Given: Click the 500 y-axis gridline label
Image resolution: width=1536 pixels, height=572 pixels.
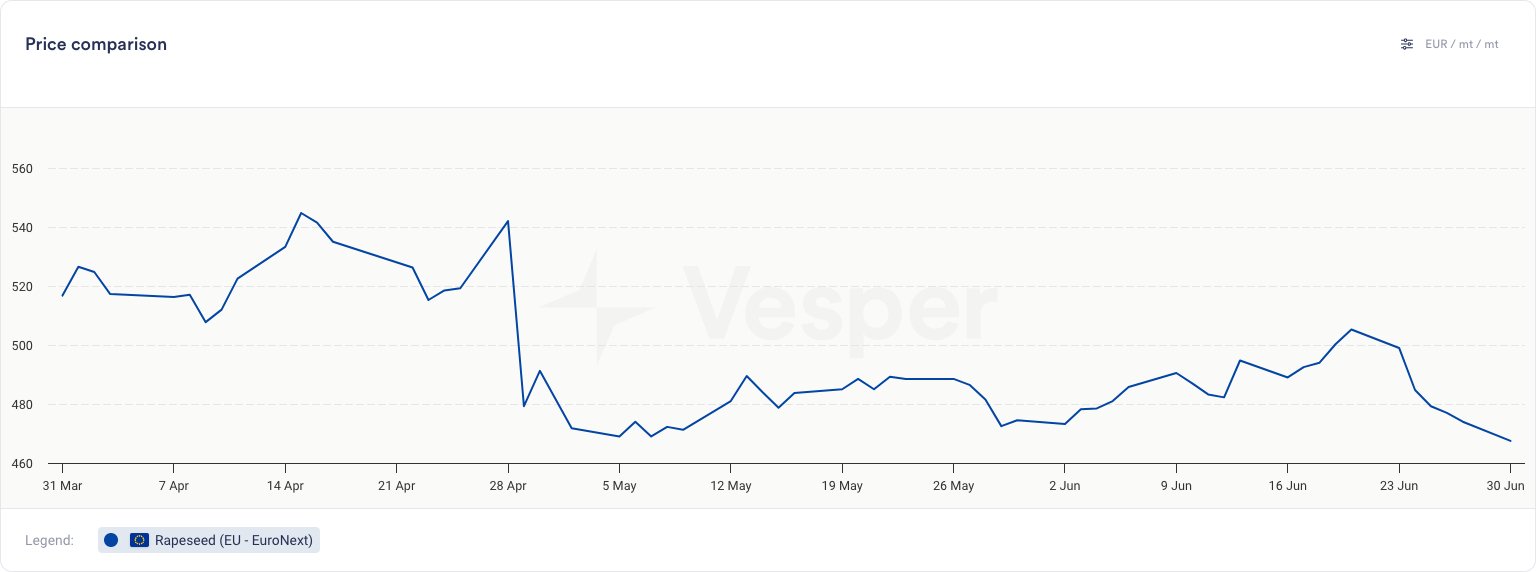Looking at the screenshot, I should pyautogui.click(x=23, y=346).
